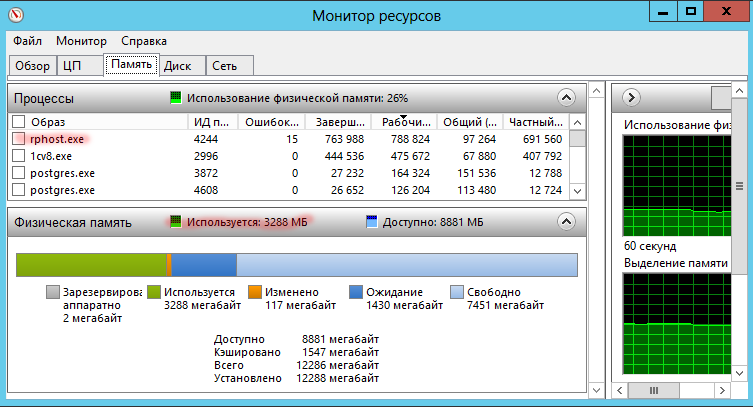The image size is (753, 407).
Task: Switch to the Обзор tab
Action: (x=32, y=66)
